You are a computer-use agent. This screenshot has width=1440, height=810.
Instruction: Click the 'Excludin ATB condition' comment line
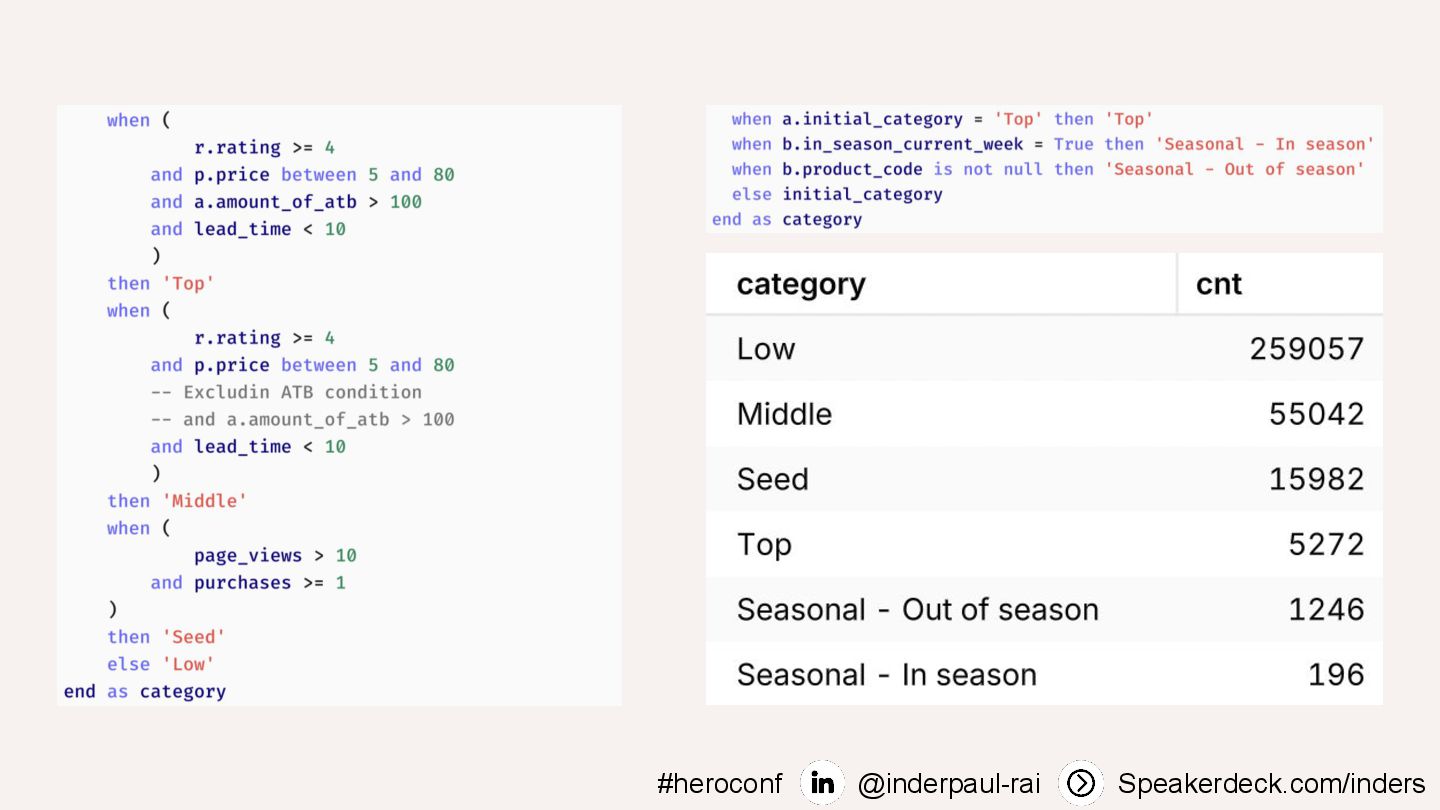click(286, 392)
